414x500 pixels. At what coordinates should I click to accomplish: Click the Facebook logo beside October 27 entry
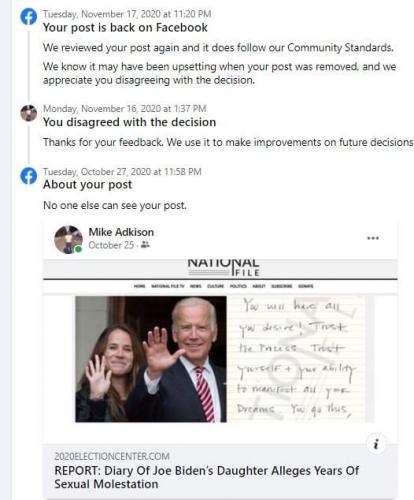29,176
